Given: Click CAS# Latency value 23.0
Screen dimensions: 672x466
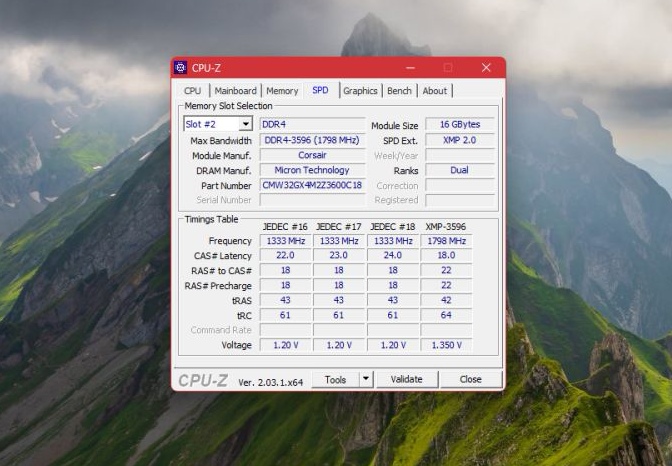Looking at the screenshot, I should tap(339, 256).
